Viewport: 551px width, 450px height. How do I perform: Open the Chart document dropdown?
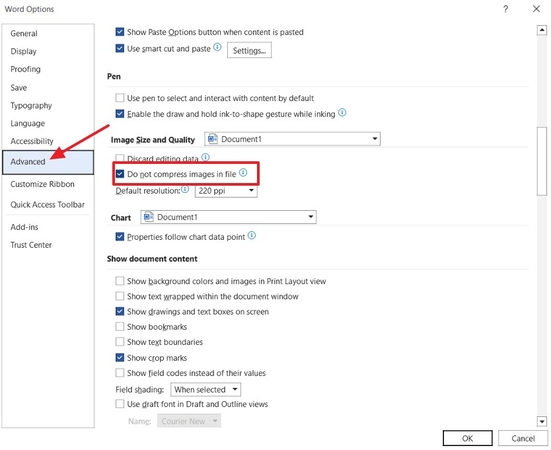pyautogui.click(x=228, y=217)
